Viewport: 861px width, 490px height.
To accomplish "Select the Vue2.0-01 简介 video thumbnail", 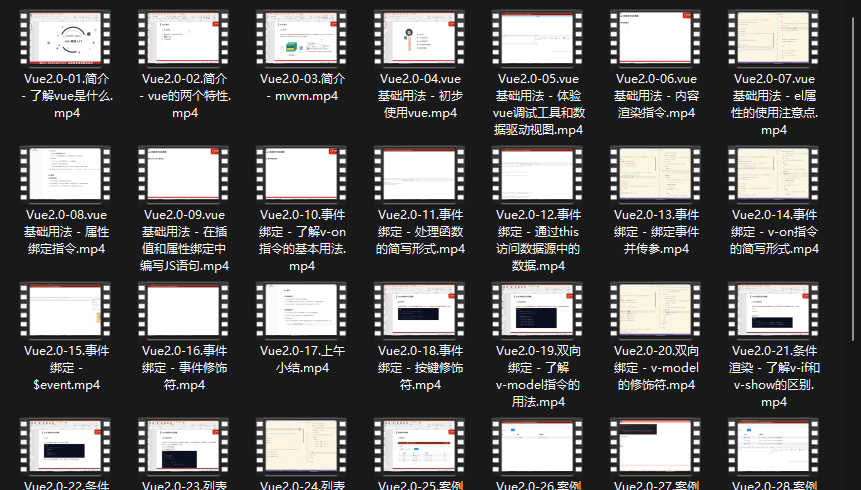I will pos(67,37).
